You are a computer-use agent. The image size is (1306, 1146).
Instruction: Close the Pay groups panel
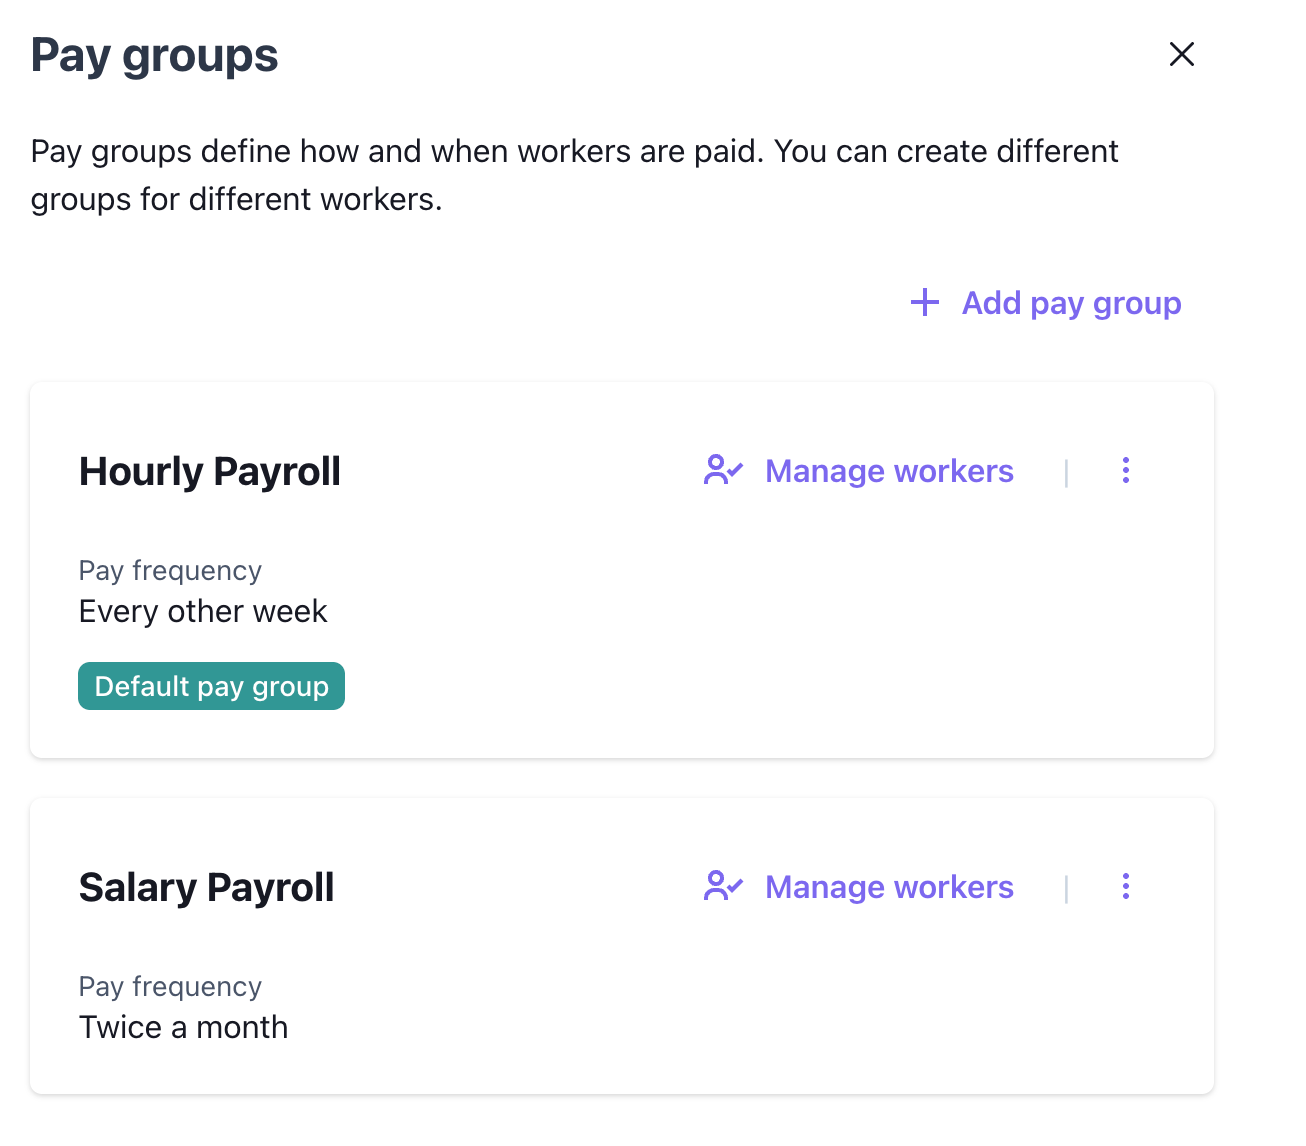[x=1181, y=54]
